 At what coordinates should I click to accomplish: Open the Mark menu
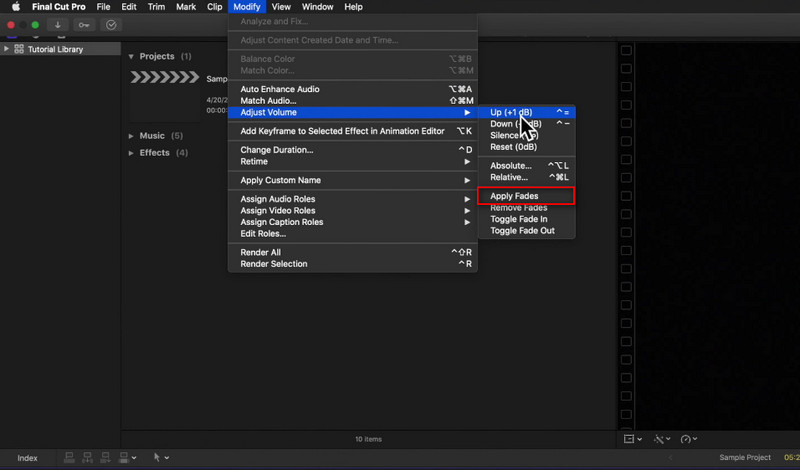pyautogui.click(x=186, y=7)
